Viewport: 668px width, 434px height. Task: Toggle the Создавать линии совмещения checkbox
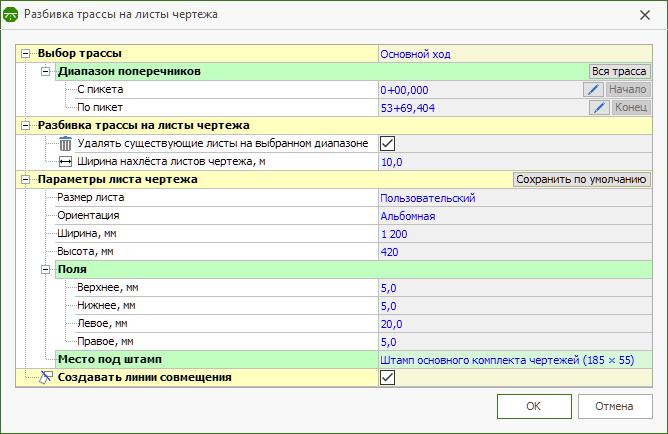tap(387, 377)
